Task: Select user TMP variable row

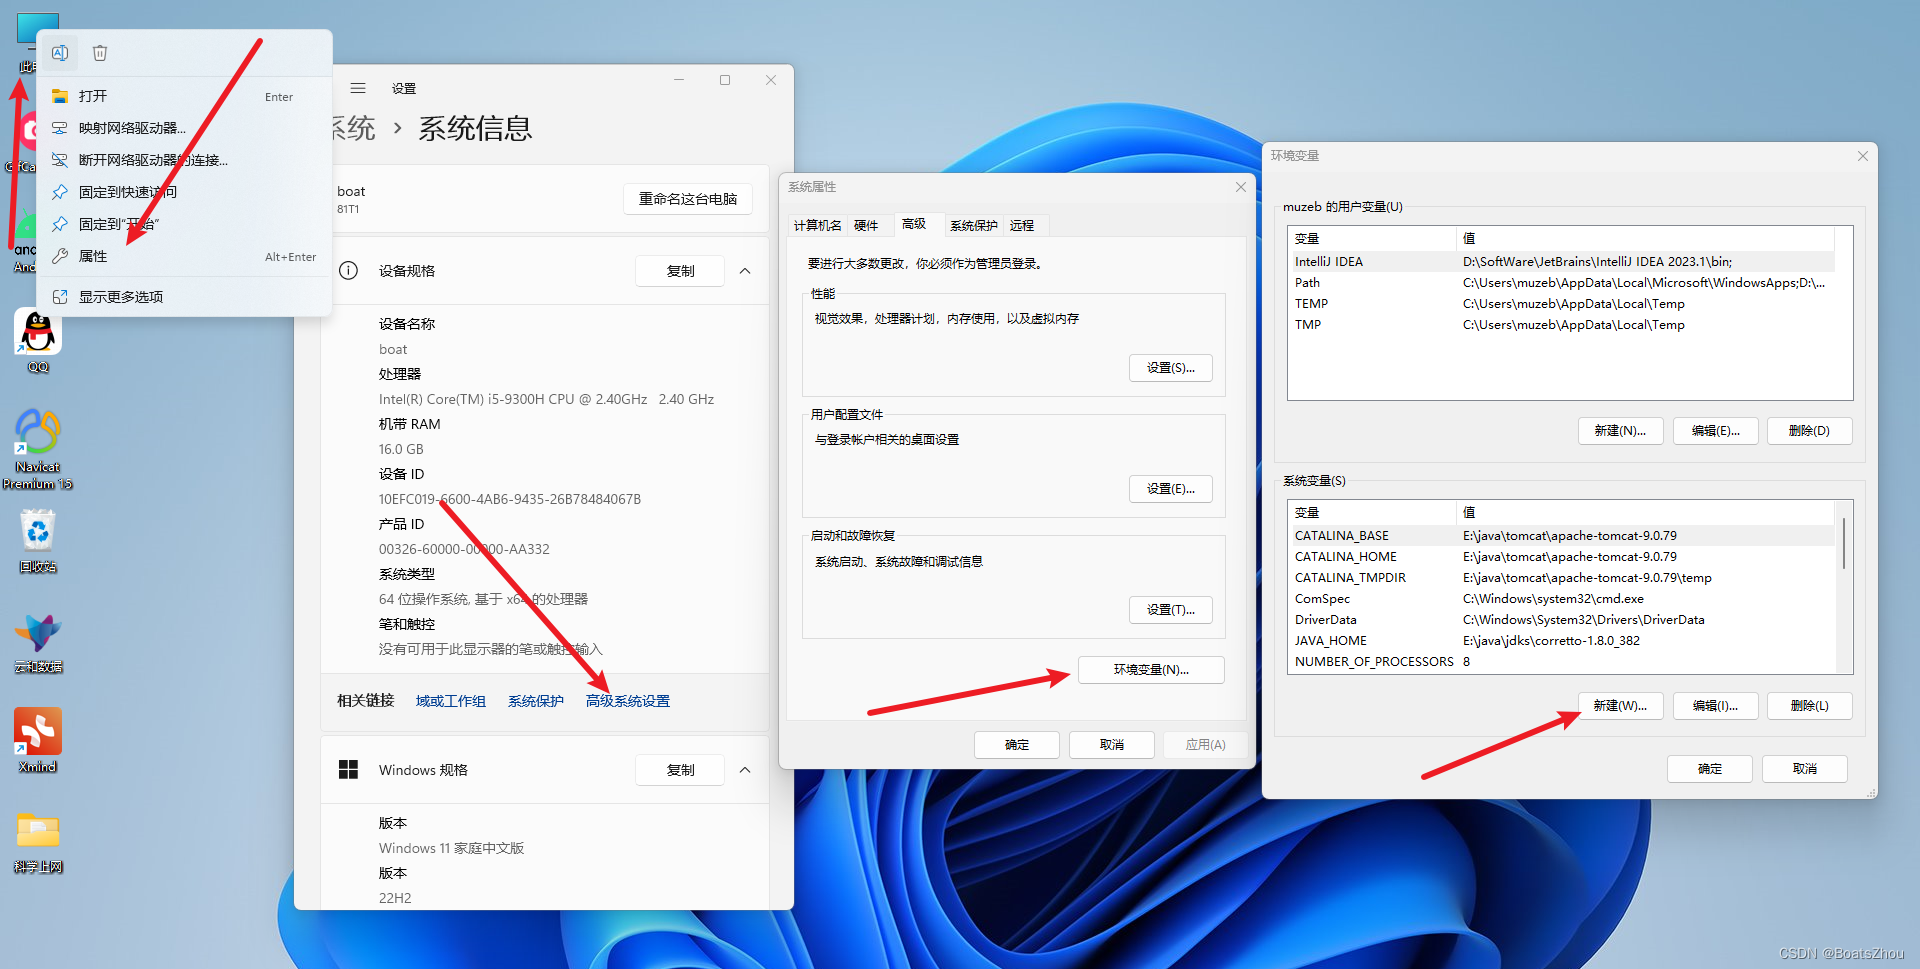Action: 1562,325
